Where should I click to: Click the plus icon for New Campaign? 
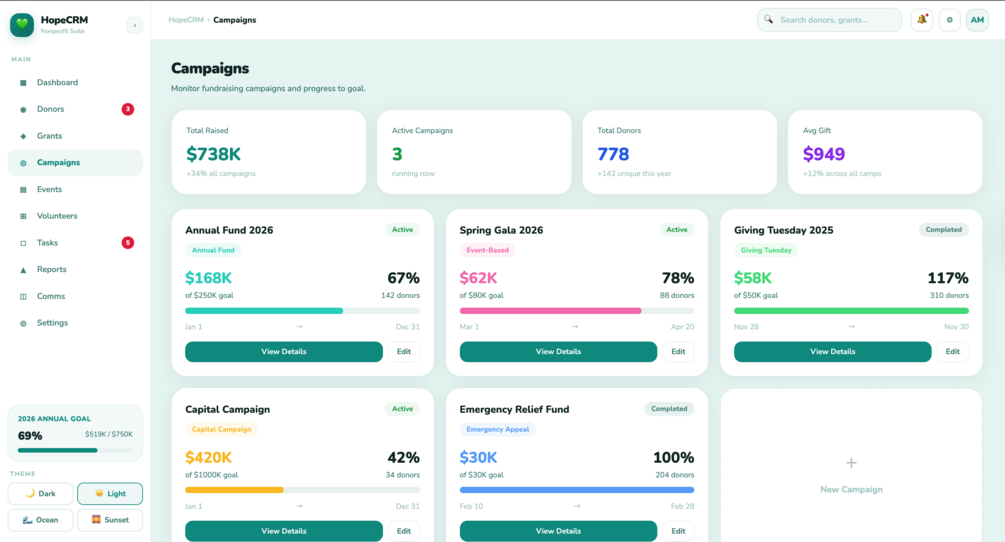[x=851, y=463]
